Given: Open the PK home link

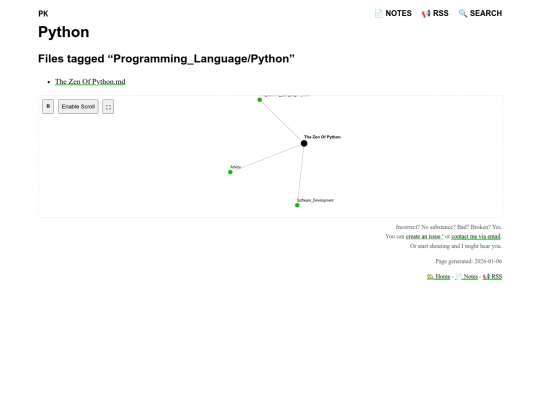Looking at the screenshot, I should click(43, 14).
